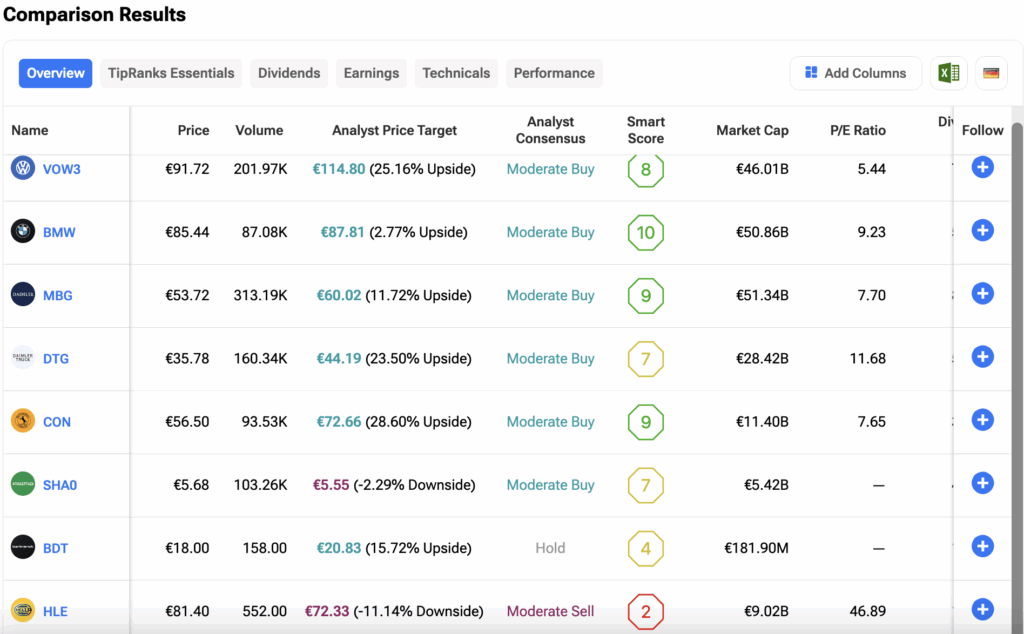
Task: Show the Performance tab
Action: coord(554,73)
